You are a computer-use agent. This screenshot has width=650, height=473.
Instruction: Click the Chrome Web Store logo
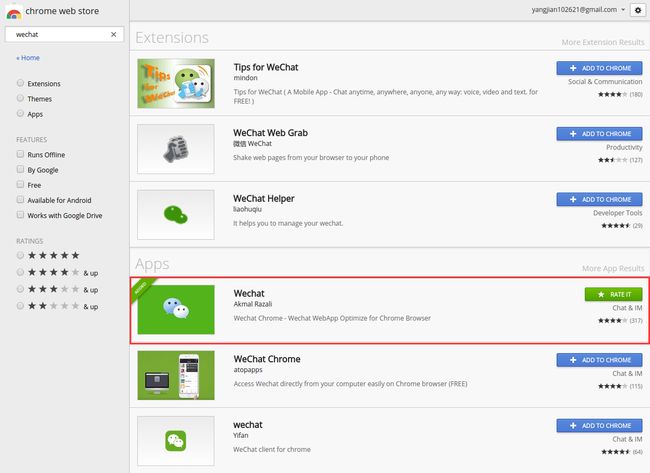click(14, 12)
